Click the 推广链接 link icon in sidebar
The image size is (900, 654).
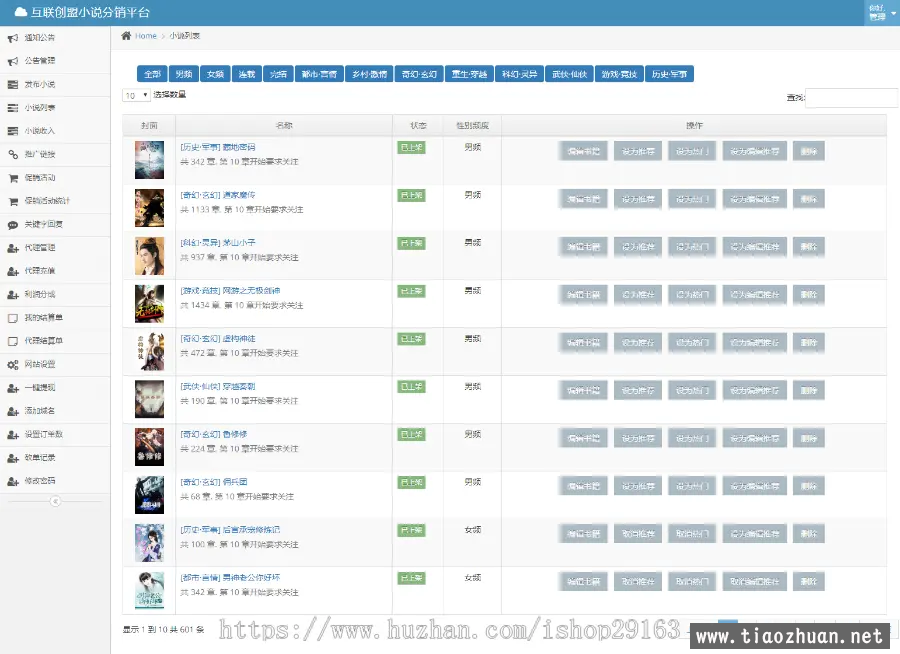point(13,154)
